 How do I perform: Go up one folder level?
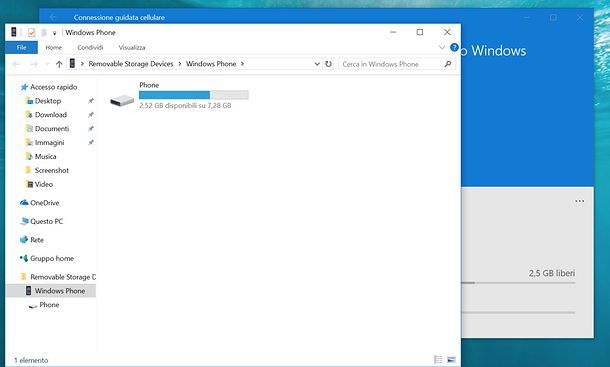click(x=59, y=64)
